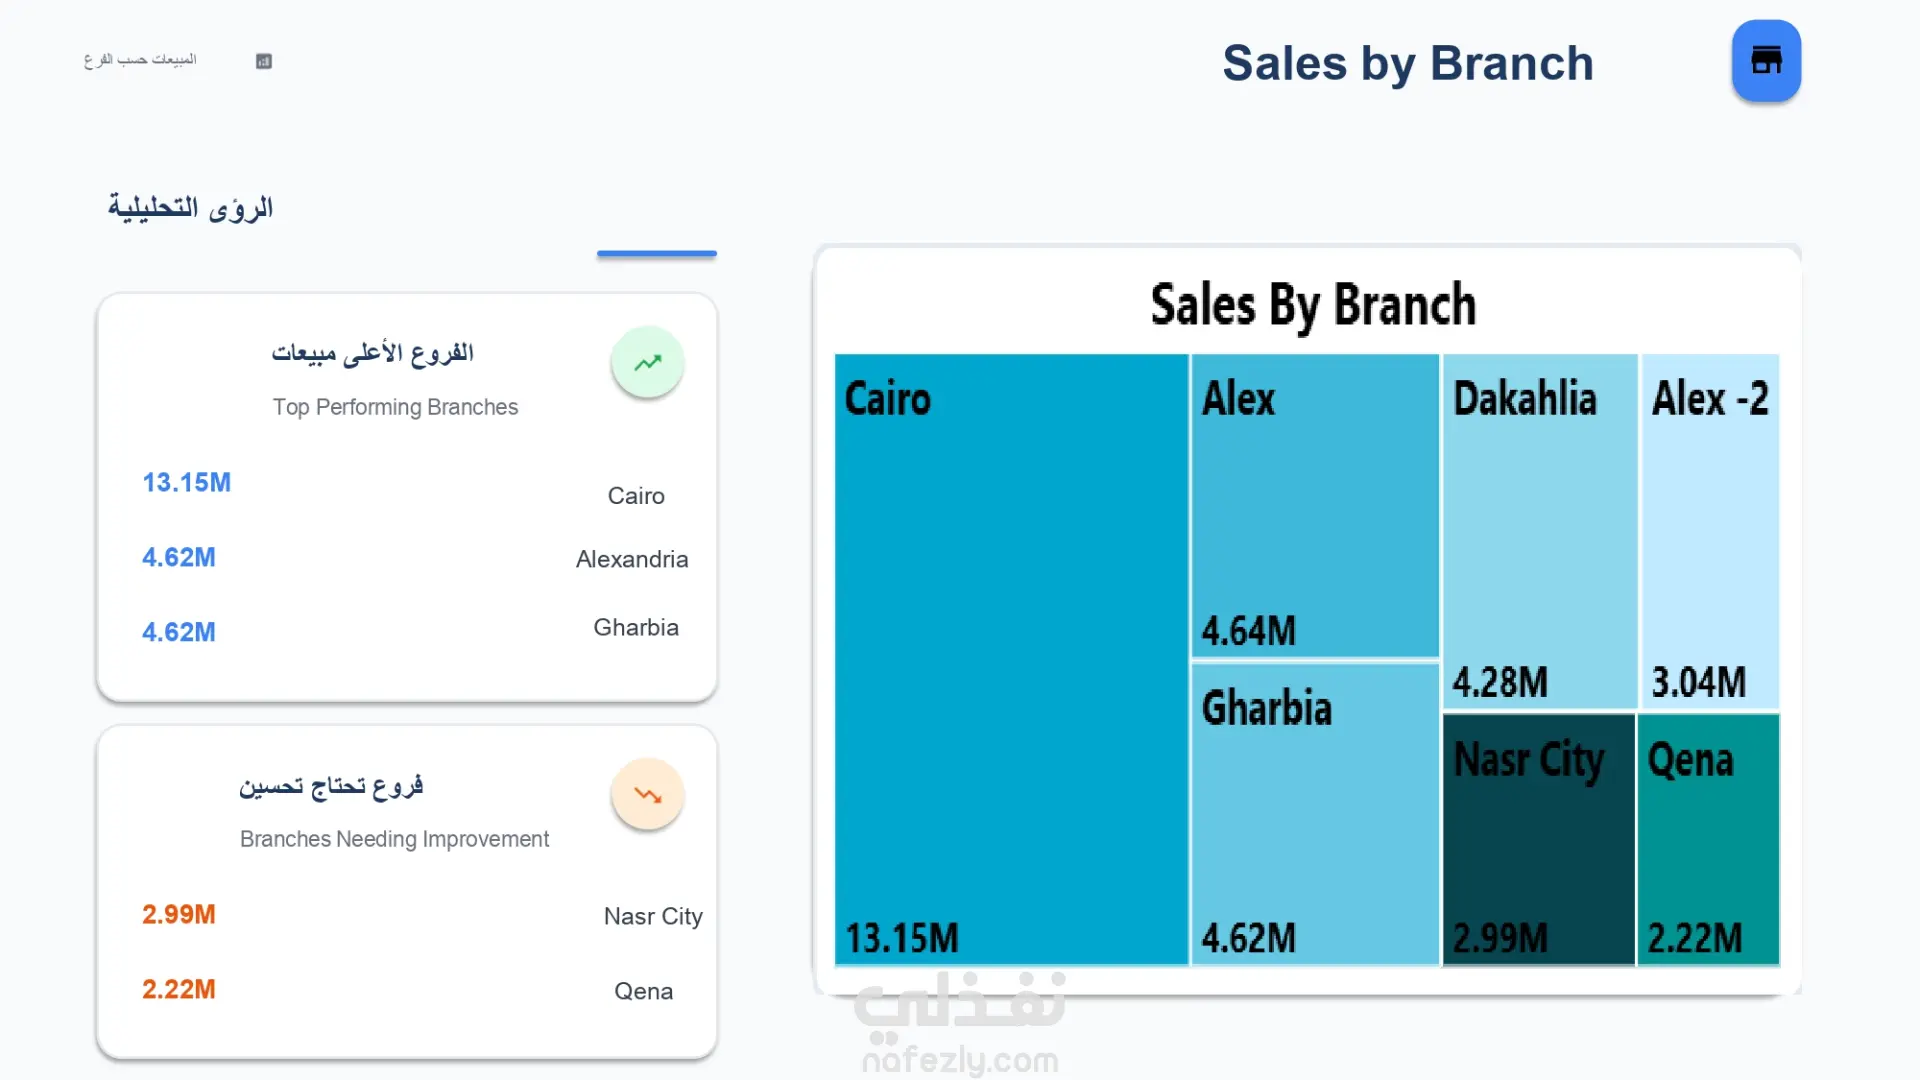
Task: Select the Alex -2 treemap tile
Action: pyautogui.click(x=1710, y=530)
